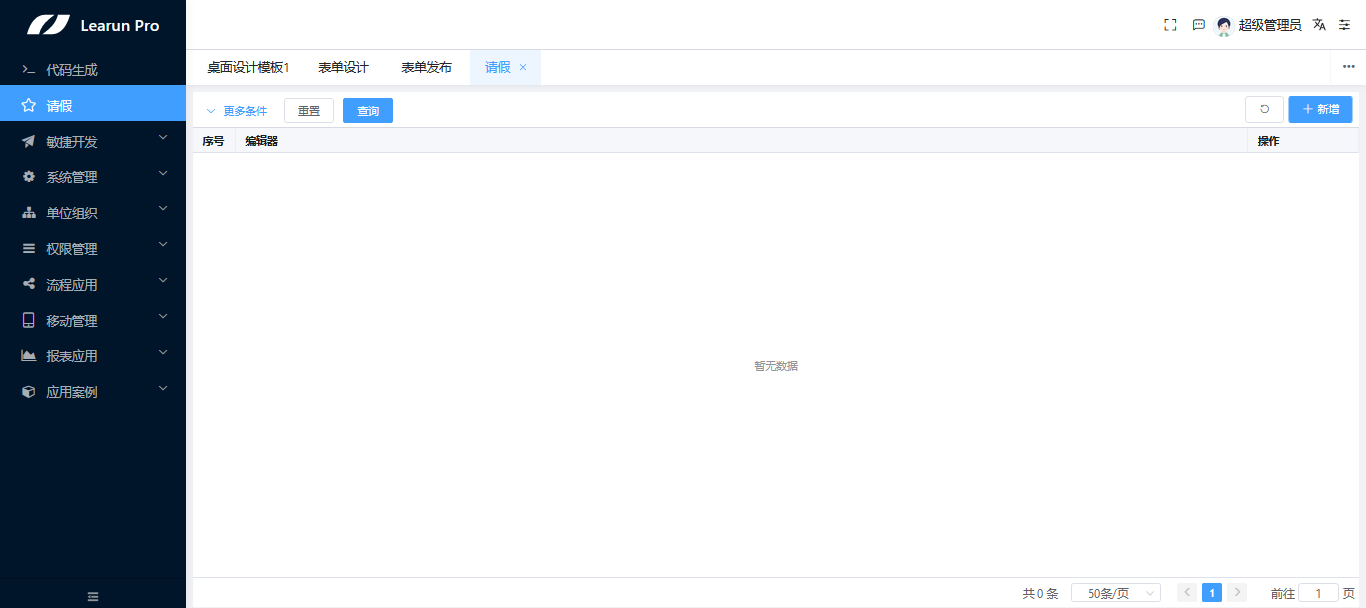Click the gear icon for 系统管理
Viewport: 1366px width, 608px height.
click(x=29, y=177)
